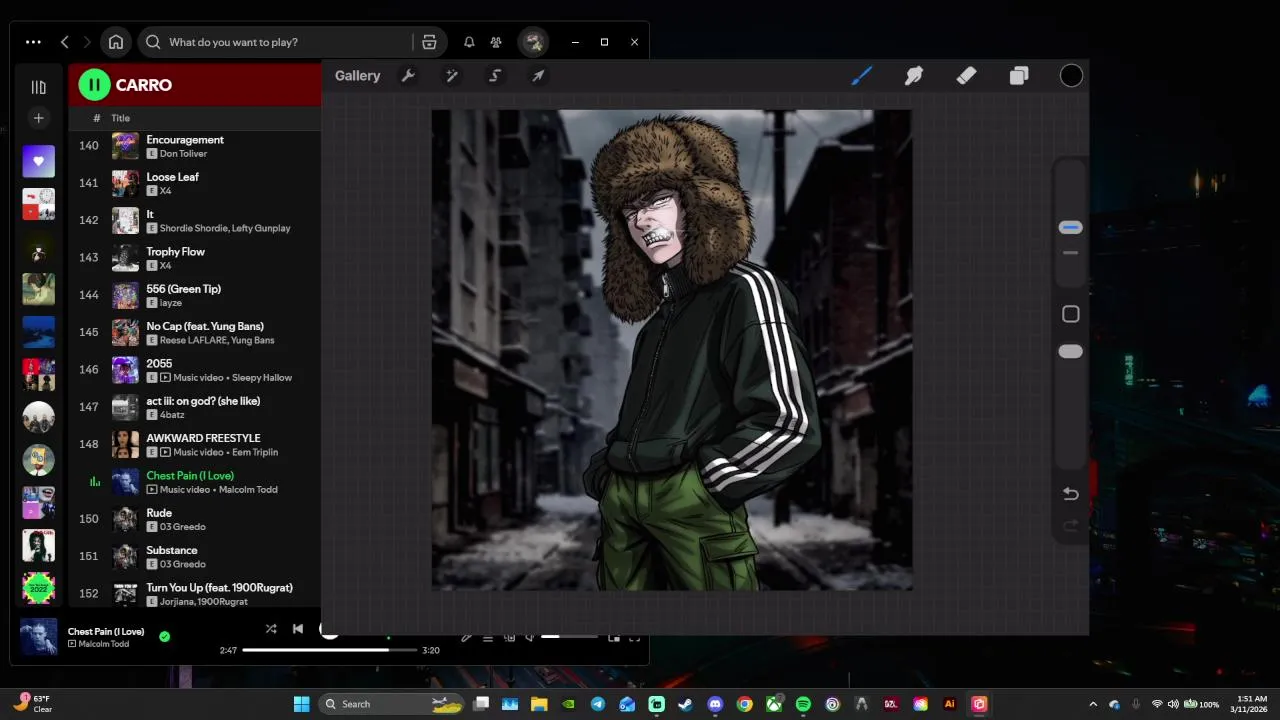Image resolution: width=1280 pixels, height=720 pixels.
Task: Open Adobe Illustrator from the taskbar
Action: tap(950, 704)
